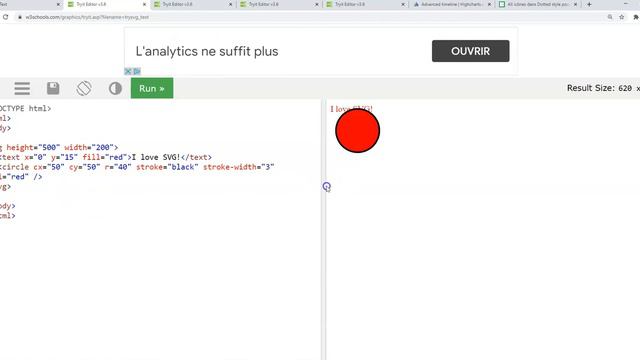This screenshot has height=360, width=640.
Task: Click the Result Size label
Action: [591, 88]
